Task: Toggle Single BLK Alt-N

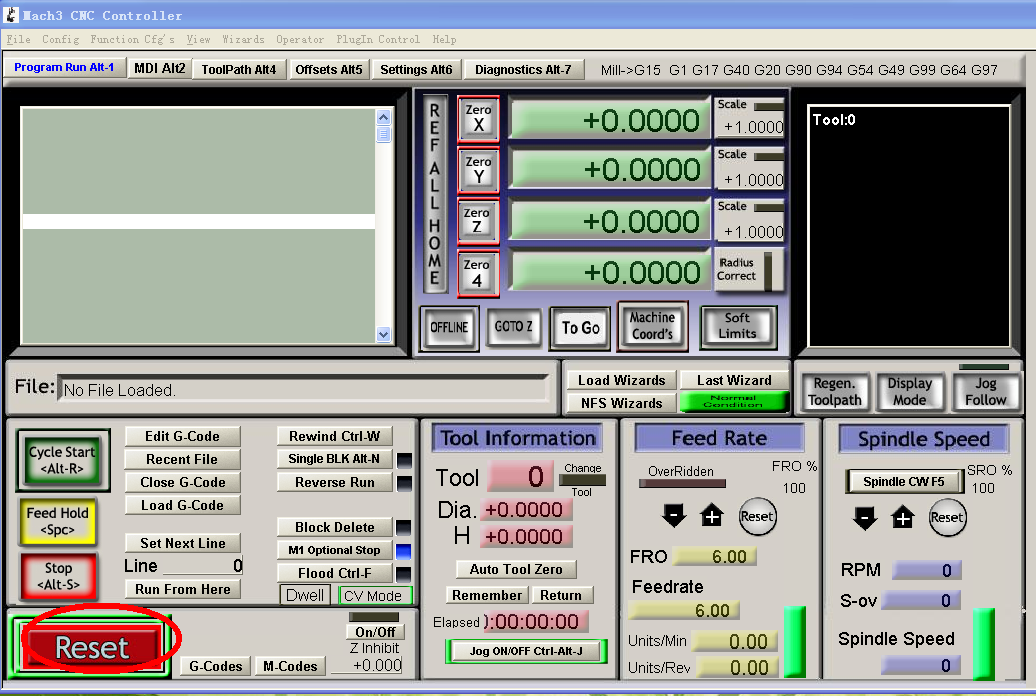Action: tap(334, 459)
